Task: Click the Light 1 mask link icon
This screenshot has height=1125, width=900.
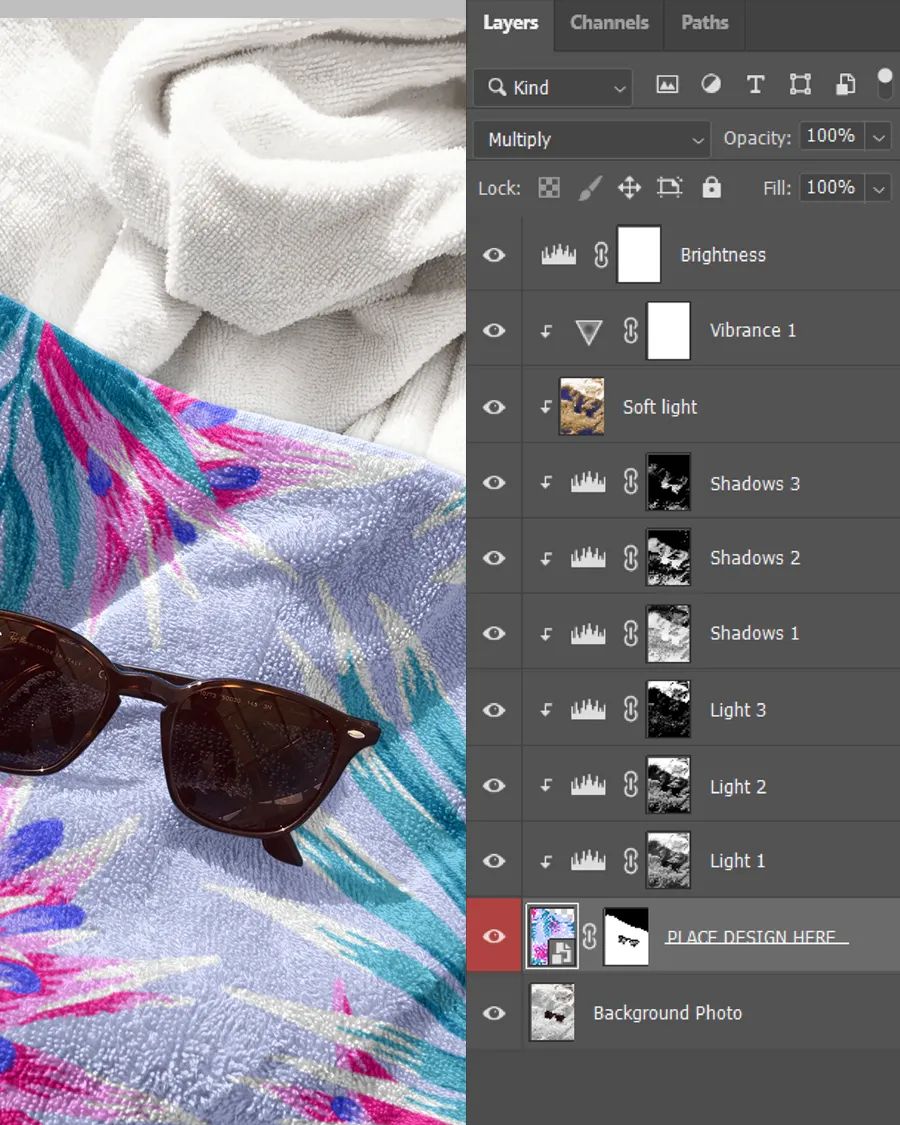Action: [630, 860]
